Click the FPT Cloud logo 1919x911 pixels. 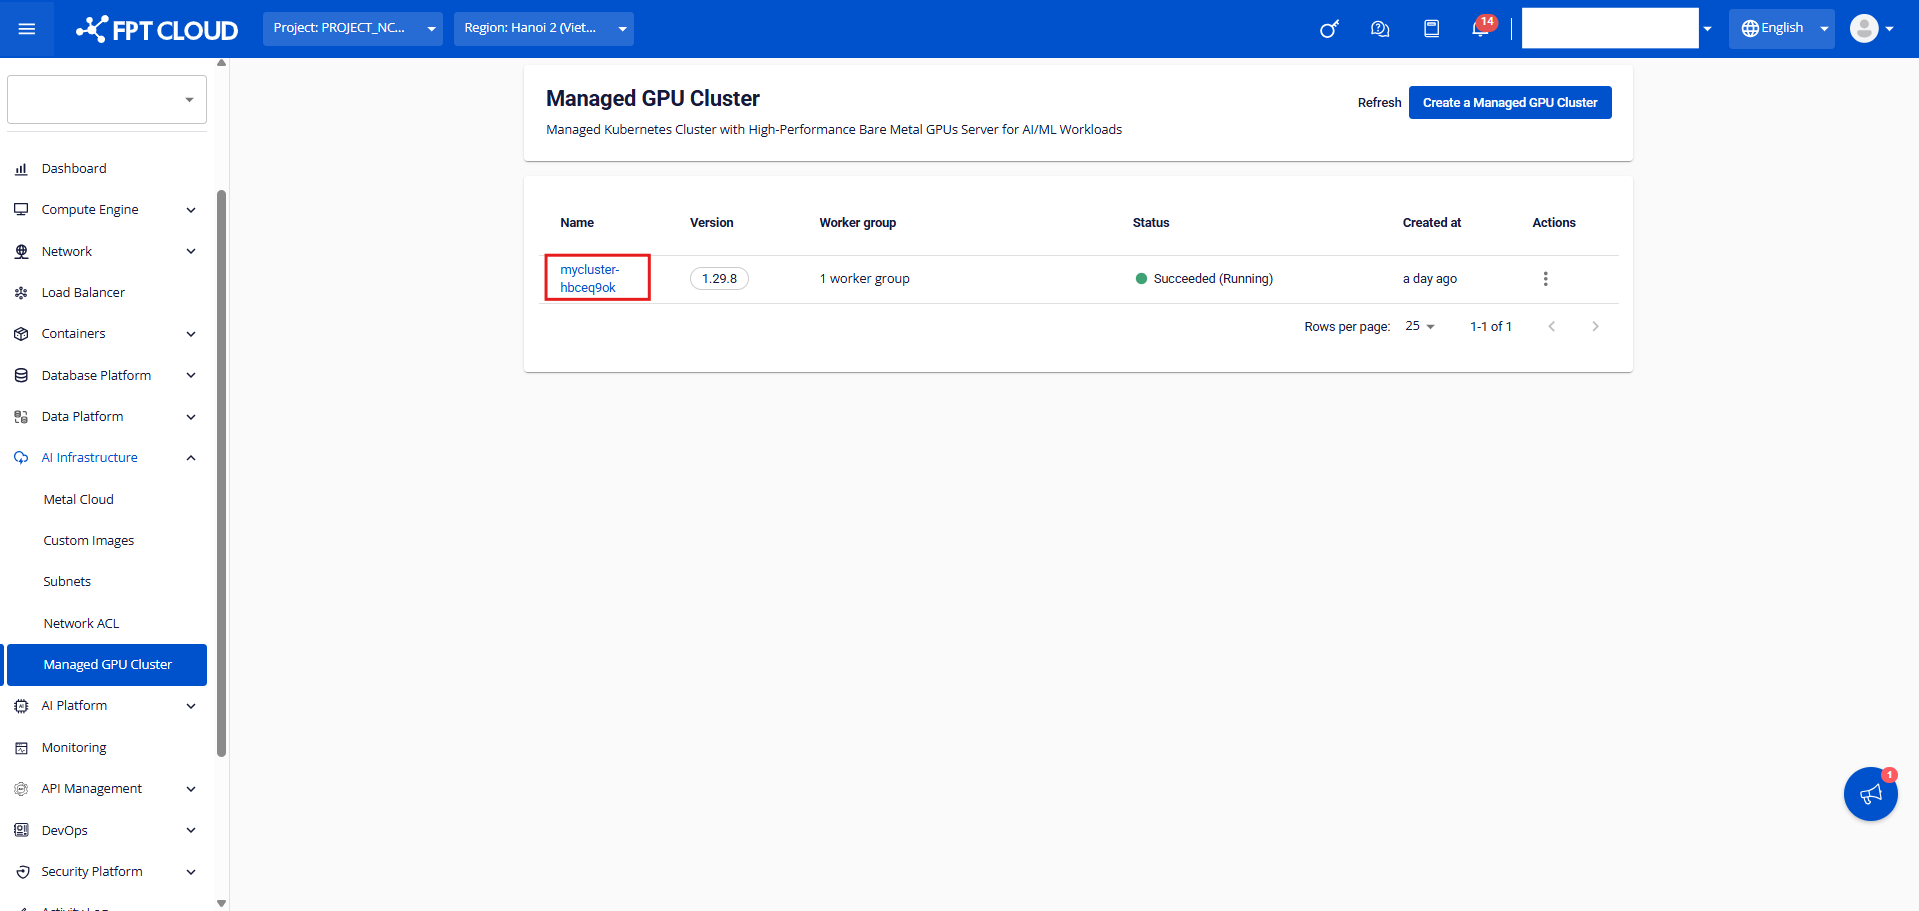click(157, 29)
